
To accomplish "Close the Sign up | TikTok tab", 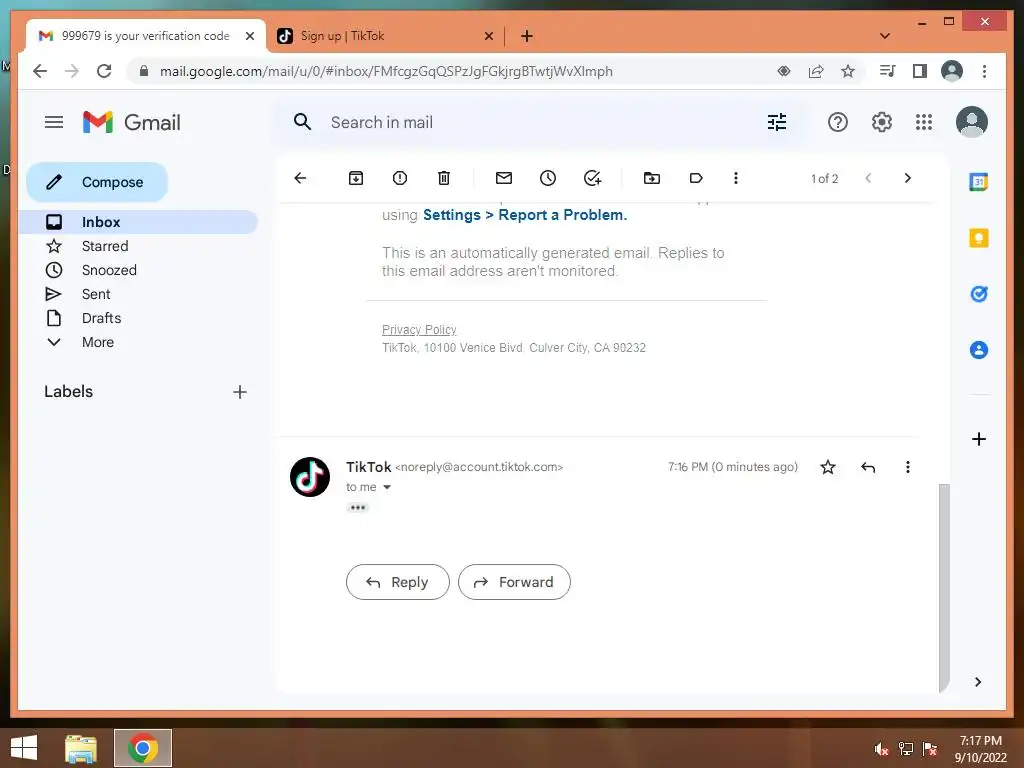I will (x=488, y=36).
